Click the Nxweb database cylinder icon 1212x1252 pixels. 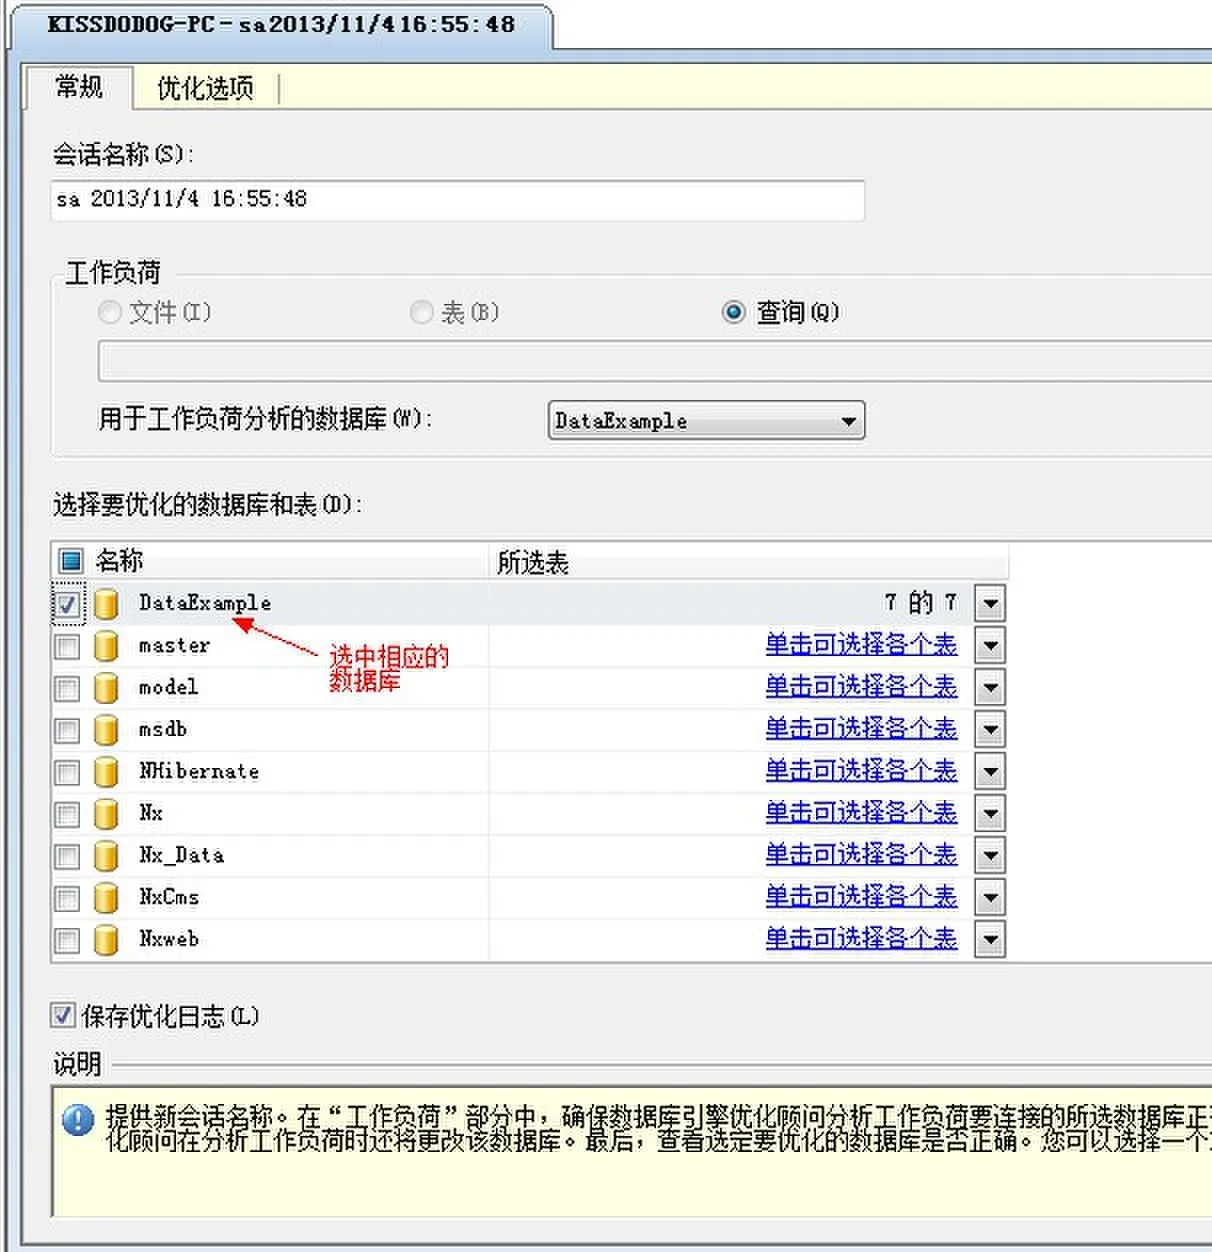tap(106, 940)
